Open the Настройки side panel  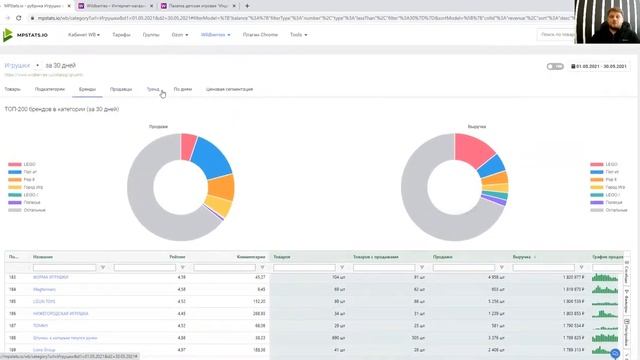click(627, 334)
